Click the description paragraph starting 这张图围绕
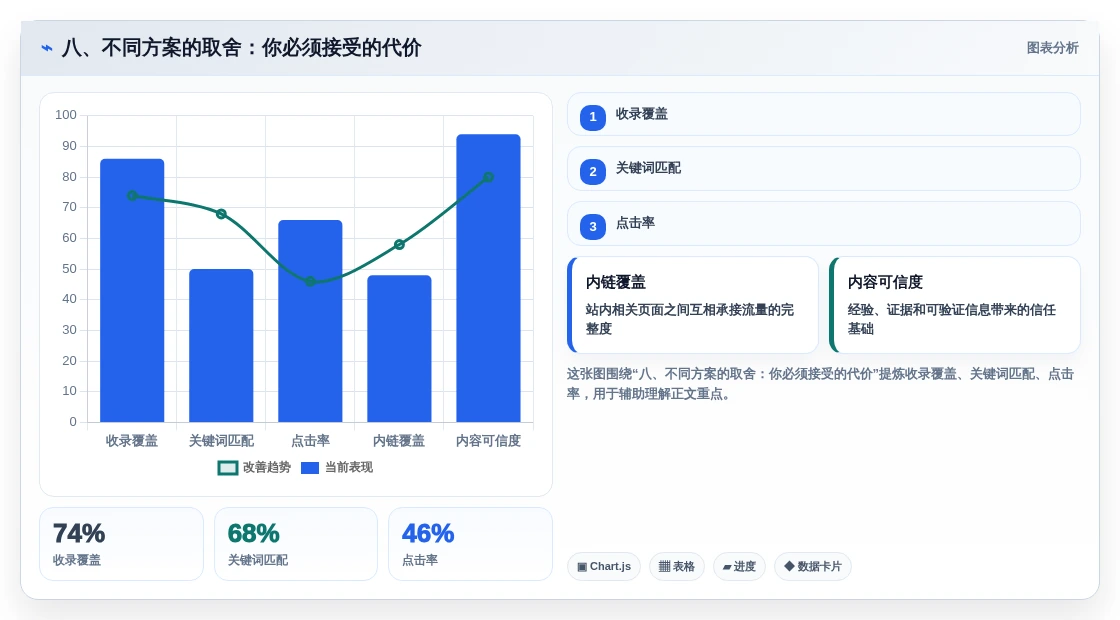Viewport: 1120px width, 620px height. [x=820, y=384]
